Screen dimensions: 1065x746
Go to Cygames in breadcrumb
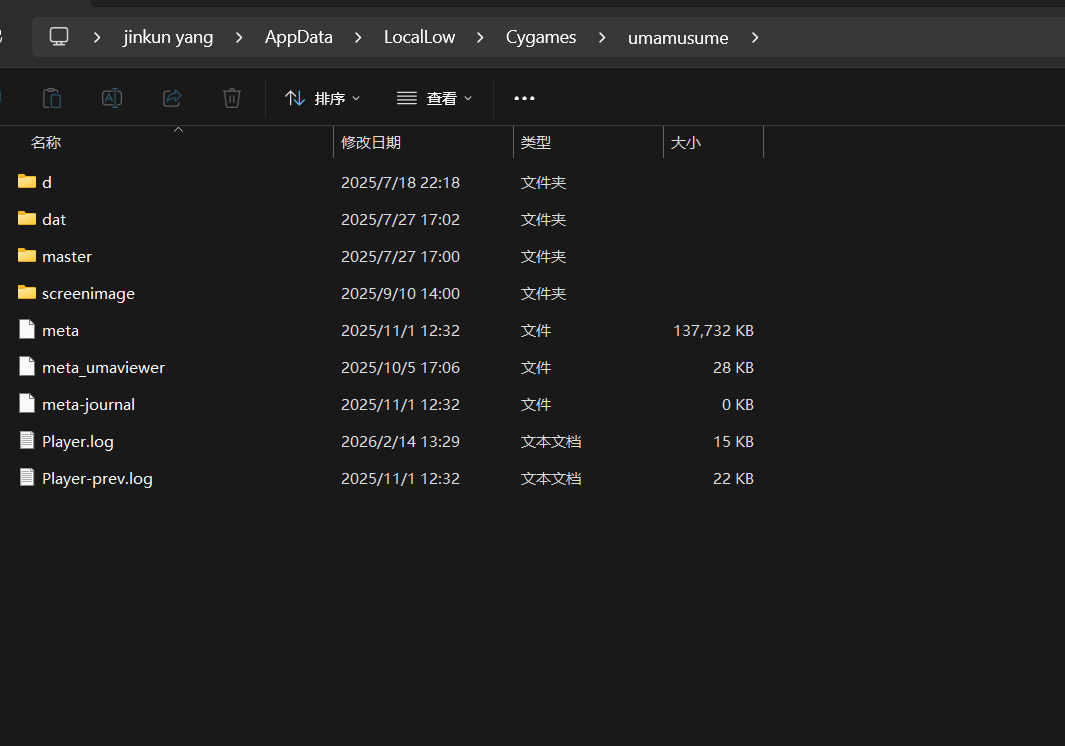point(541,37)
